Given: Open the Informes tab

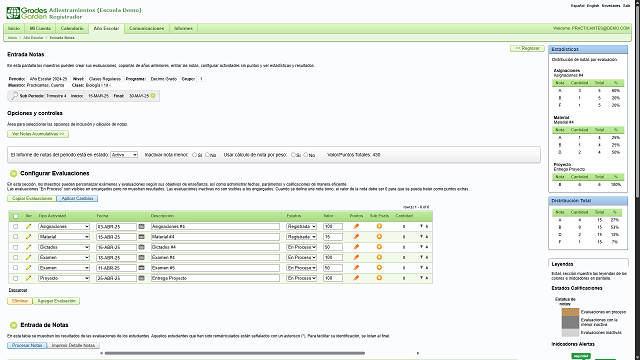Looking at the screenshot, I should tap(183, 29).
